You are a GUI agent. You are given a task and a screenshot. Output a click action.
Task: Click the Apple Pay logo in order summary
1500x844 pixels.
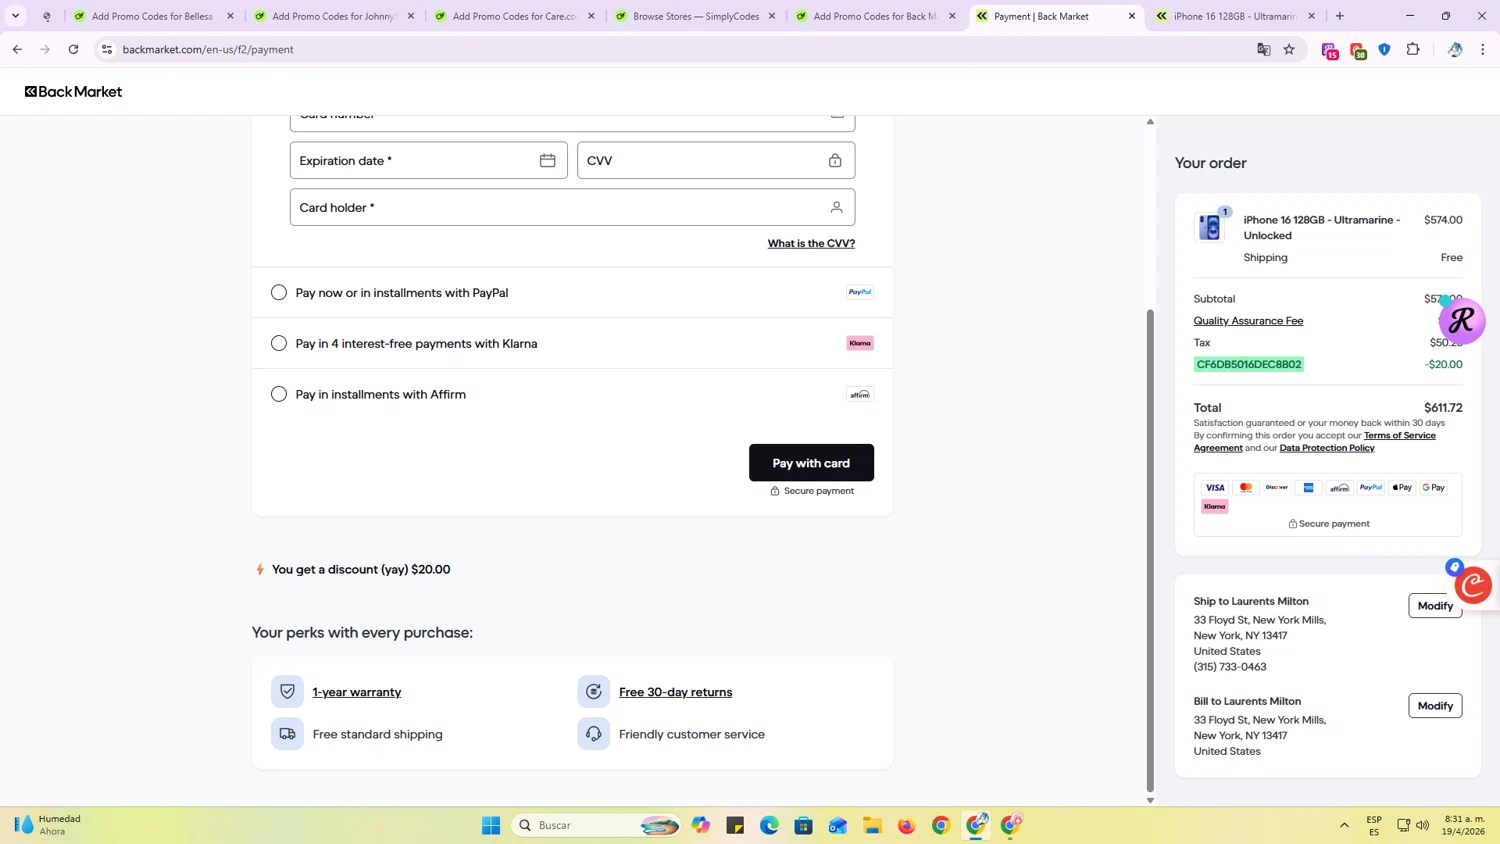[x=1402, y=488]
